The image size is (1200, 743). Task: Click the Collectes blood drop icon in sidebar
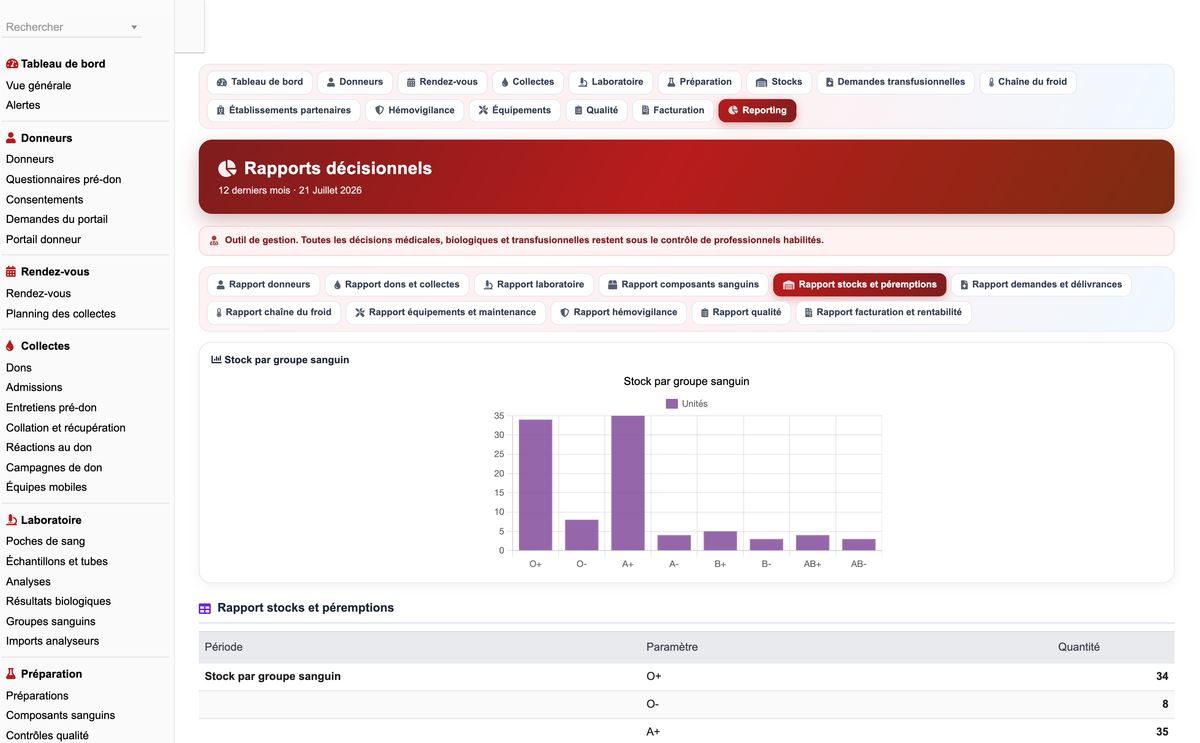pyautogui.click(x=10, y=346)
